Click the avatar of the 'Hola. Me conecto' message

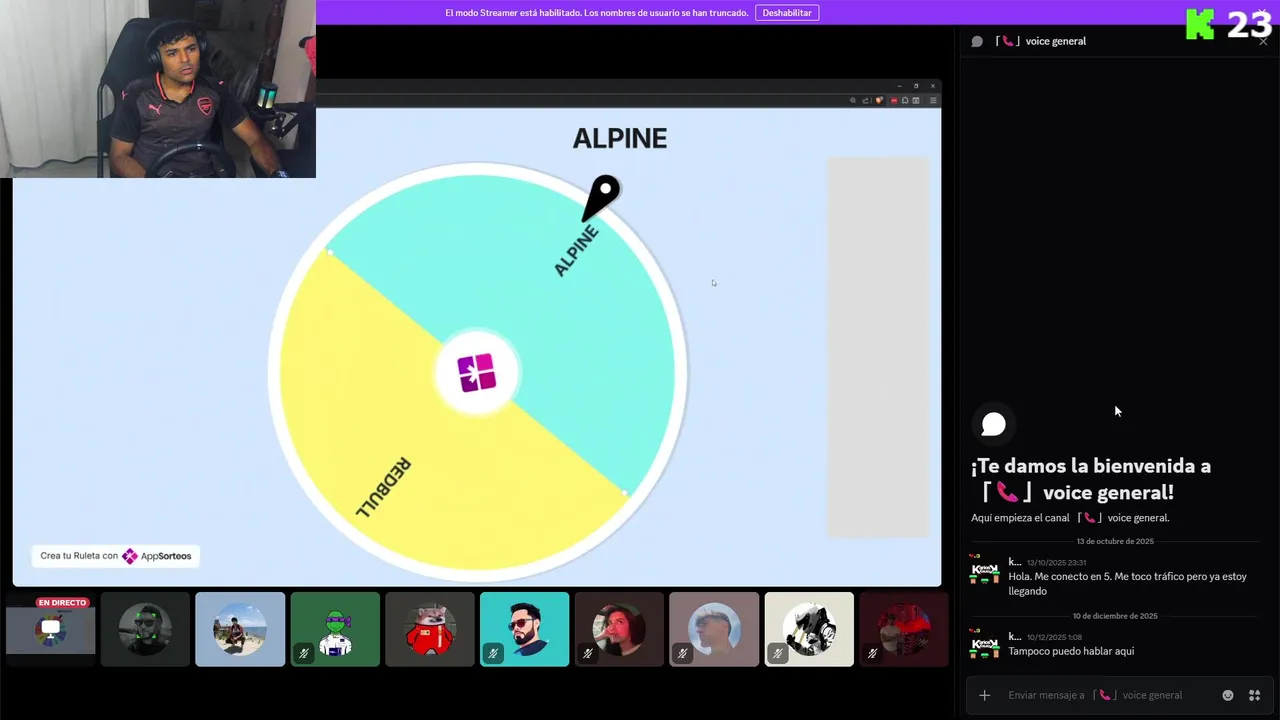(x=985, y=571)
